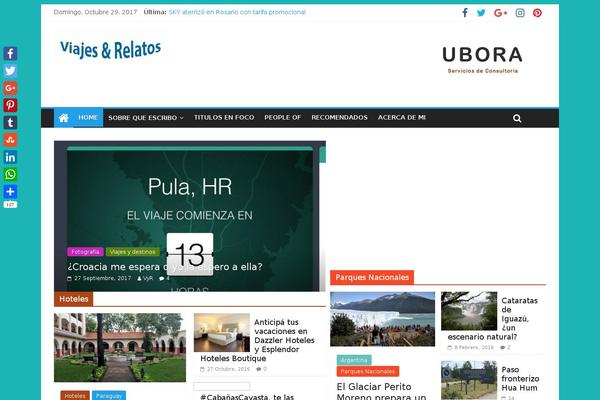This screenshot has height=400, width=600.
Task: Share via Google Plus in the left sidebar
Action: tap(10, 88)
